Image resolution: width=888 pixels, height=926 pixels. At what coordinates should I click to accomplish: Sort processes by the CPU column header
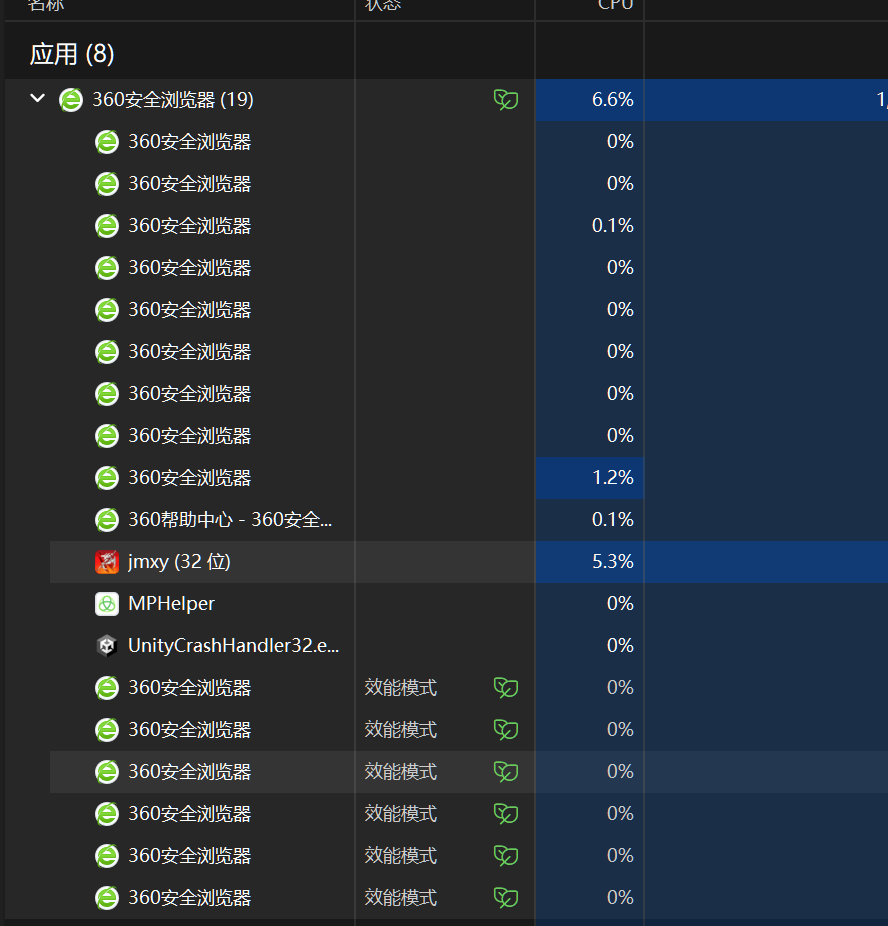[615, 6]
